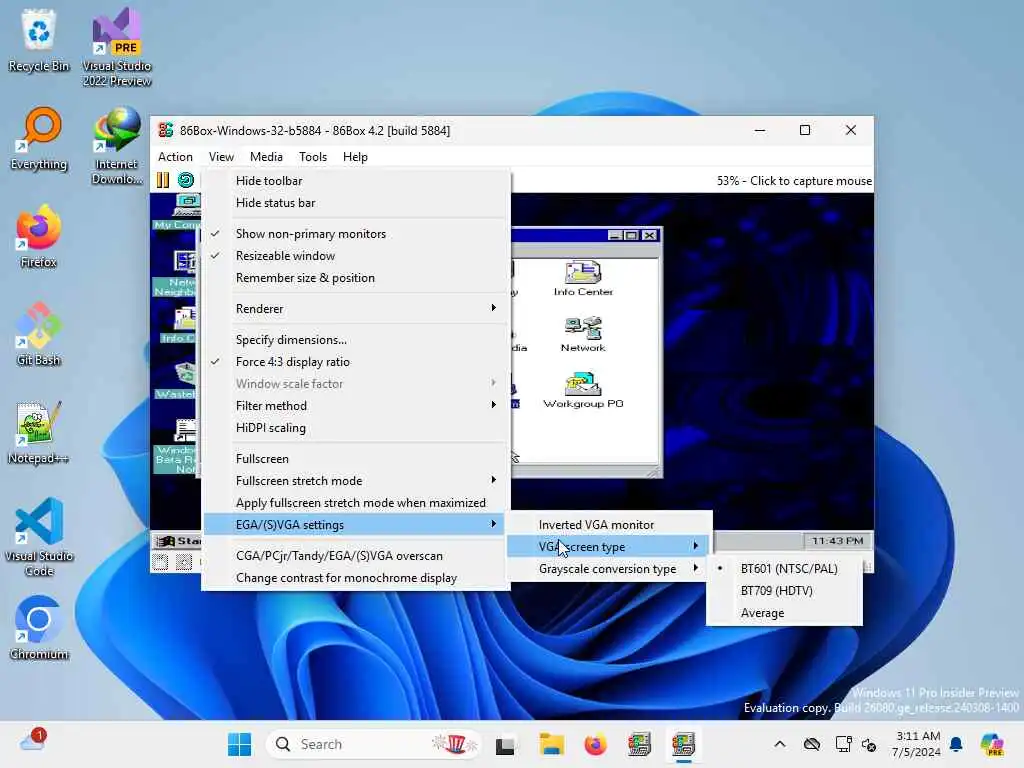Launch Firefox from the desktop

pos(39,236)
